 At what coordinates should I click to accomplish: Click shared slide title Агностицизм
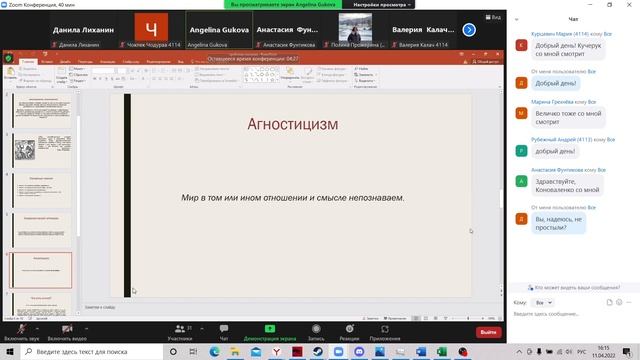coord(293,124)
